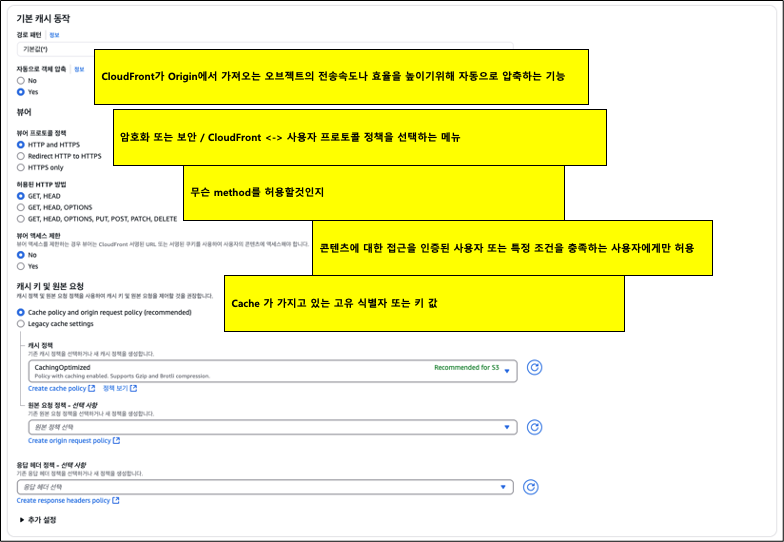Open the CachingOptimized cache policy dropdown
The image size is (784, 542).
272,371
